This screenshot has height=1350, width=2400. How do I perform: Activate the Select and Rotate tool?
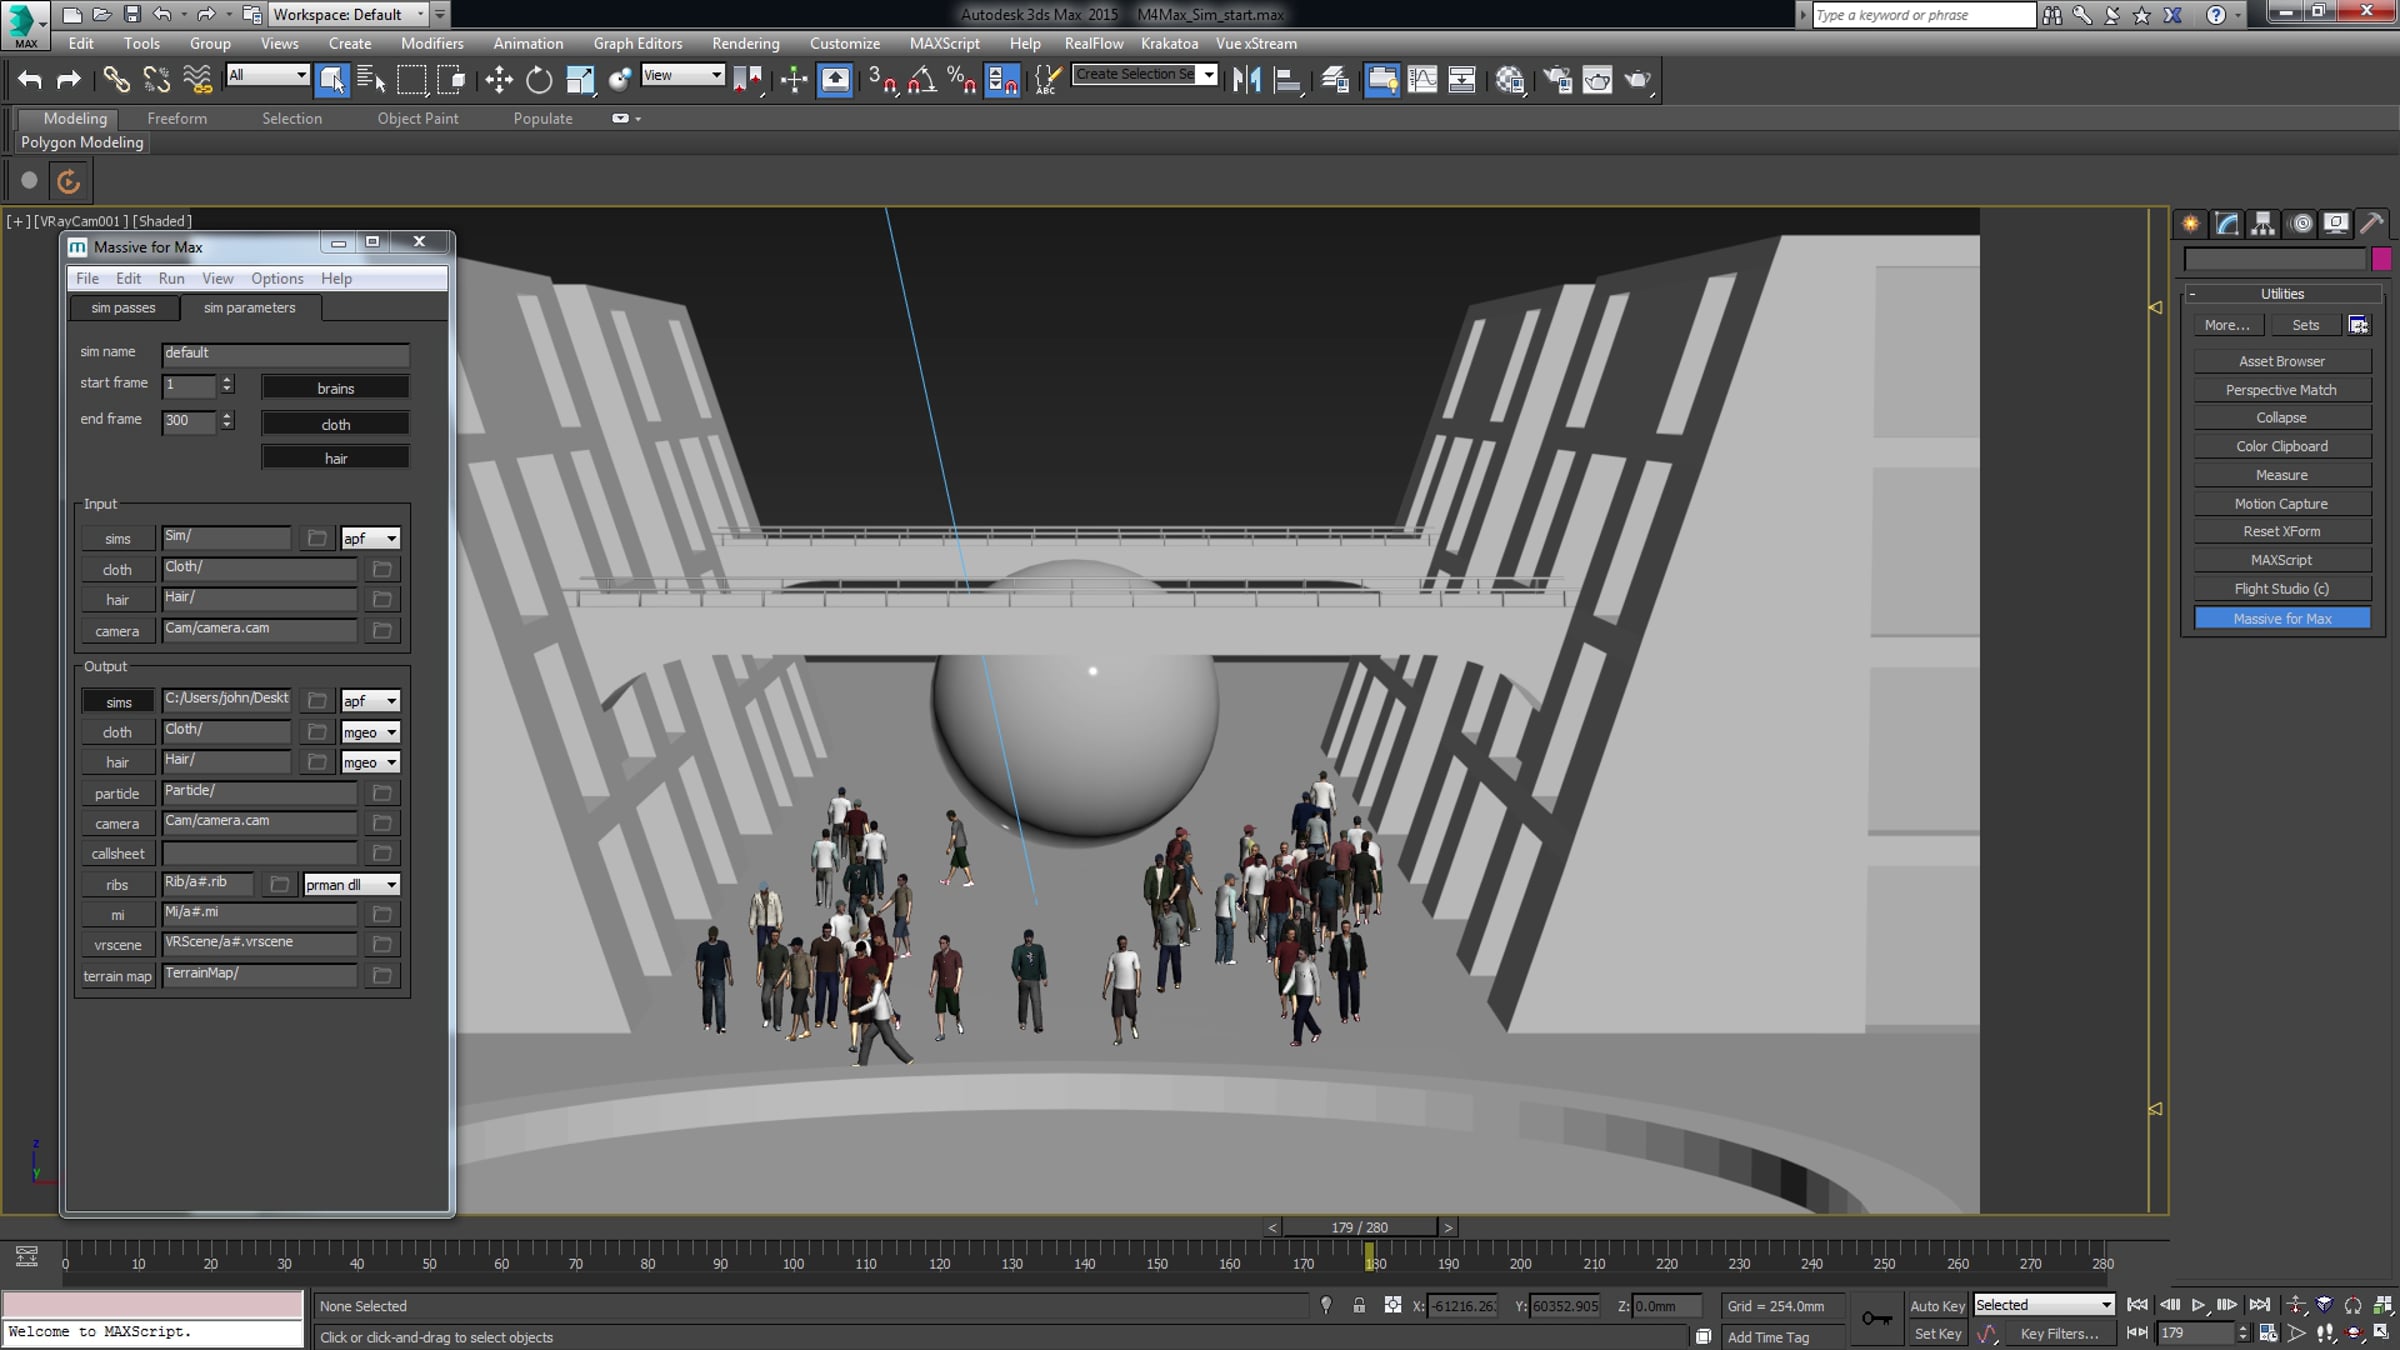(x=539, y=79)
